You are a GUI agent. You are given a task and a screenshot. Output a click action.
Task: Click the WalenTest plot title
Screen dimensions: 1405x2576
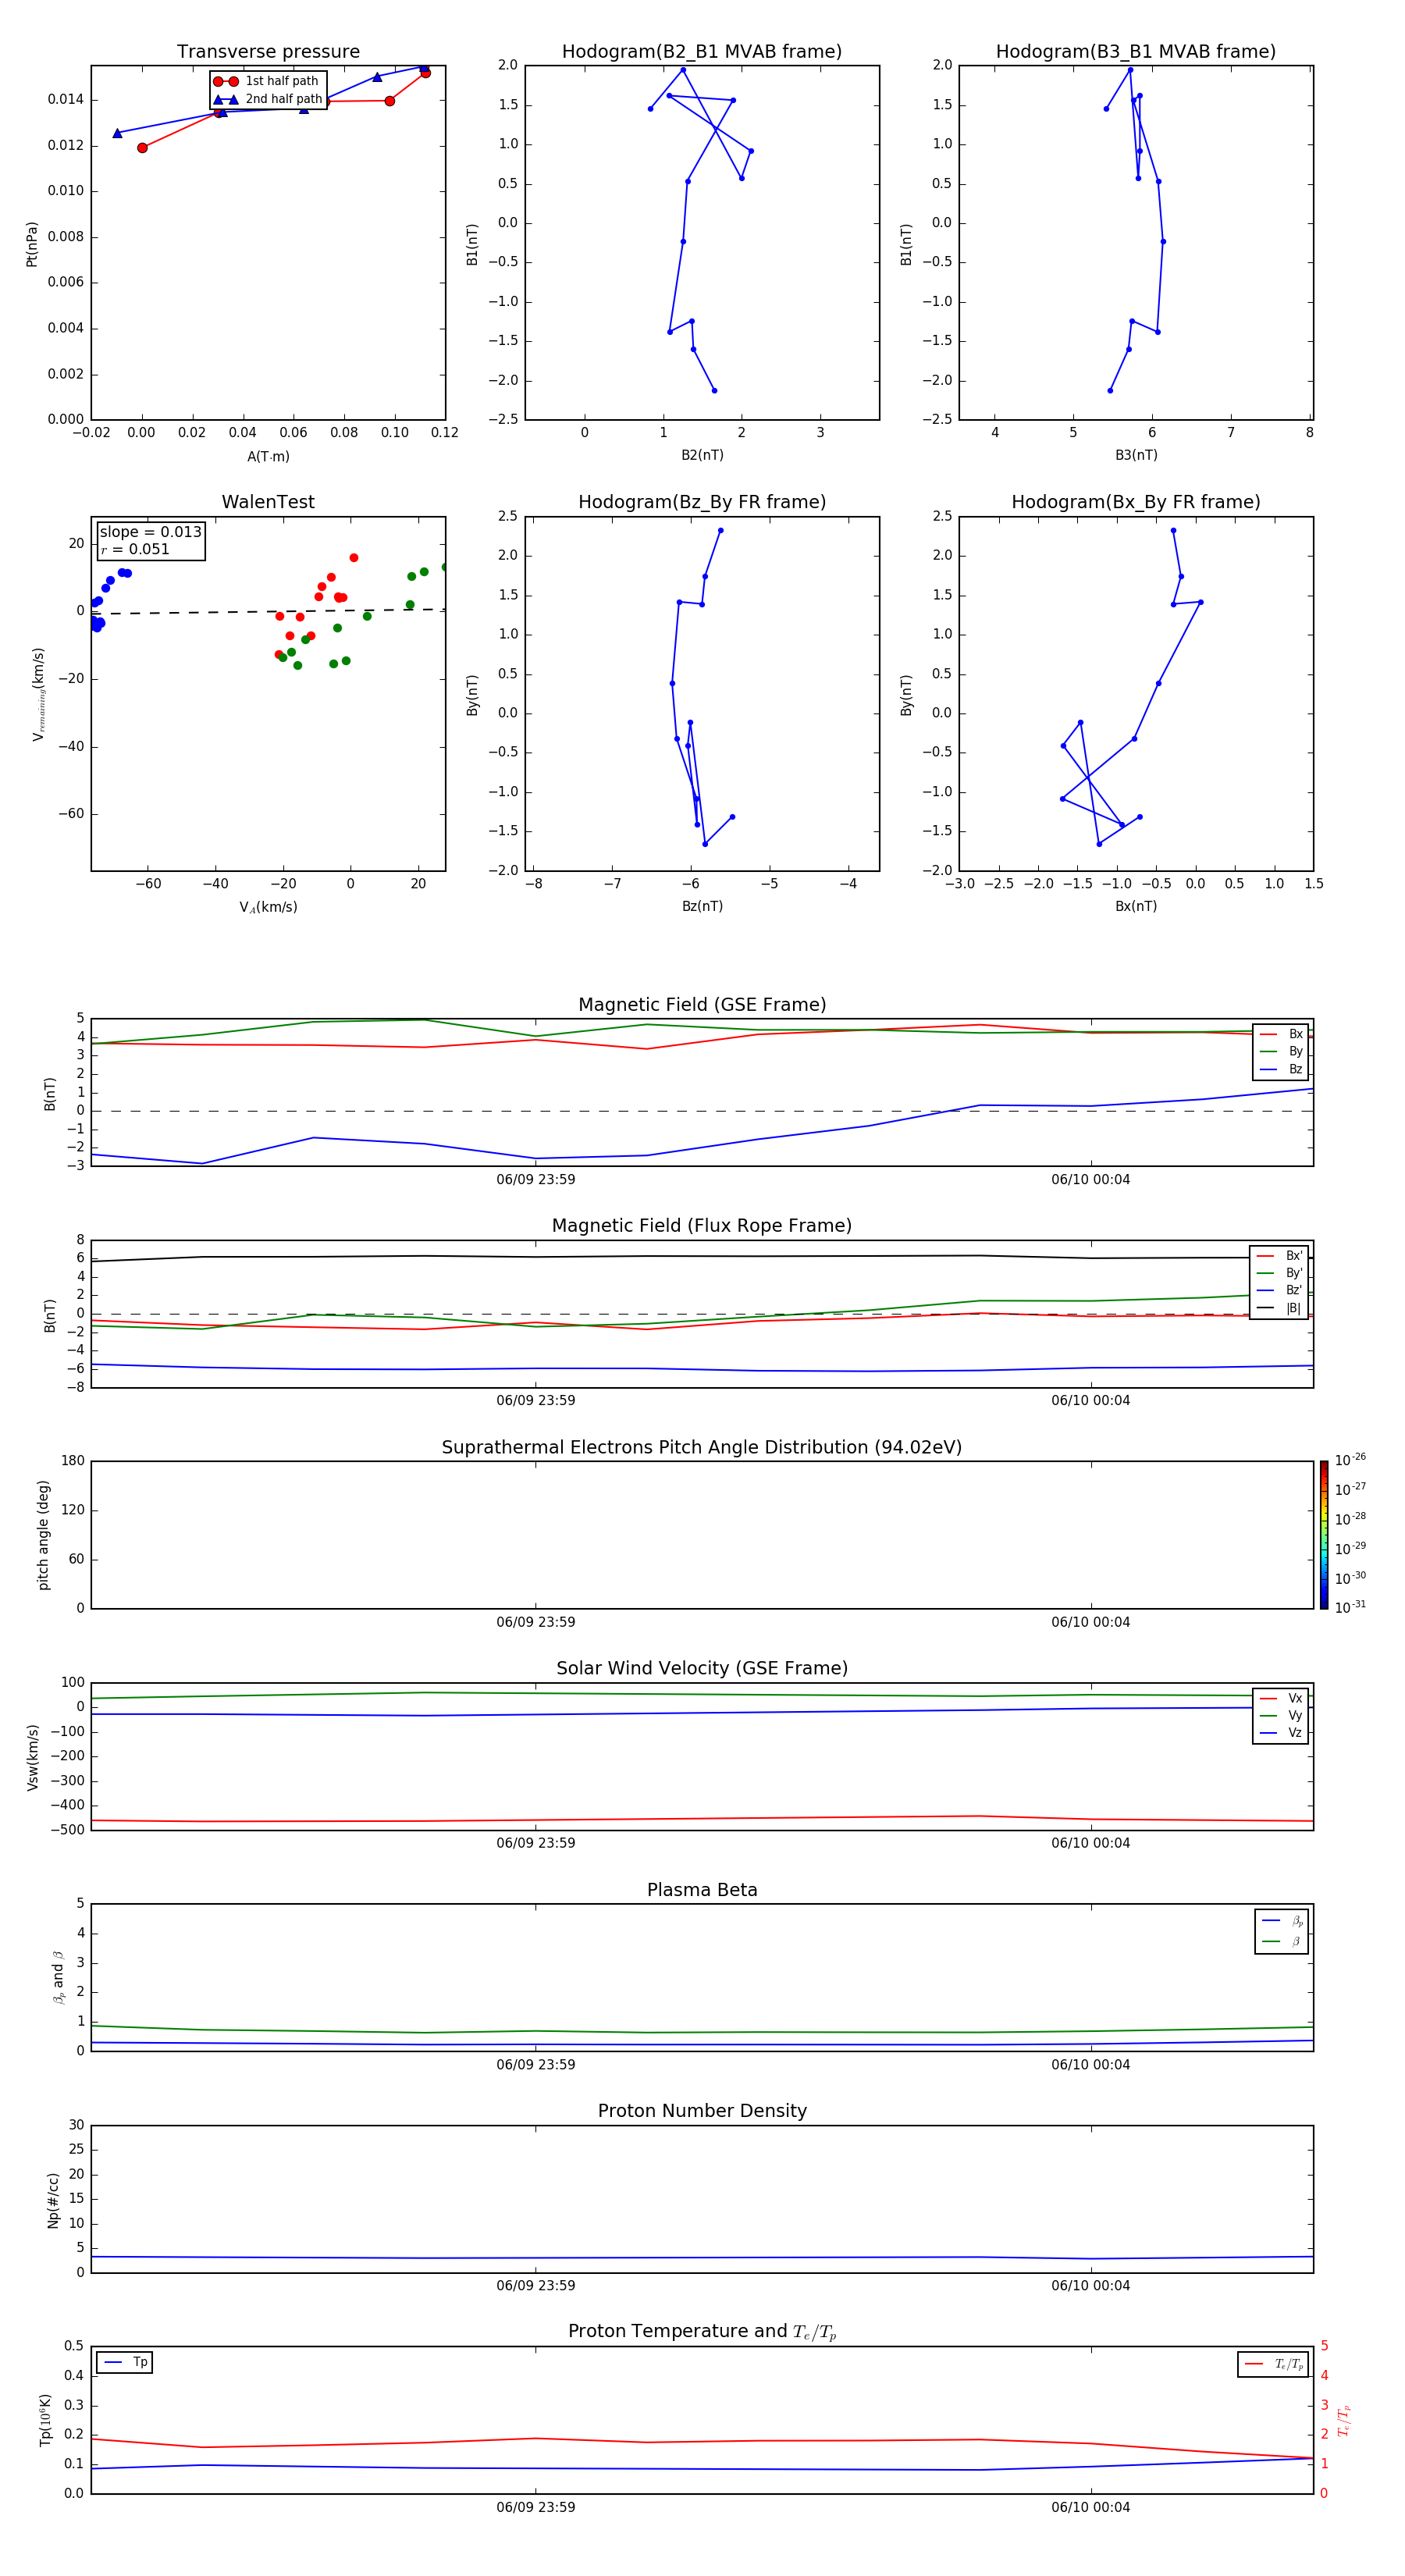pos(268,502)
